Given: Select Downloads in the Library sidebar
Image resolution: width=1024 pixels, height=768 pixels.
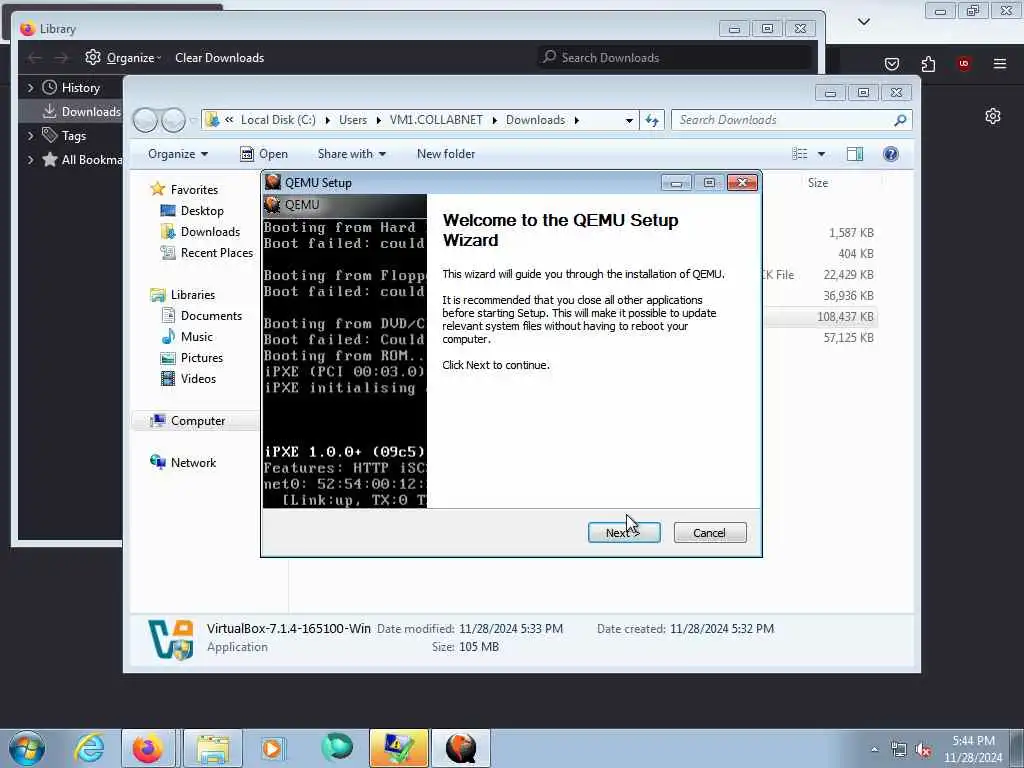Looking at the screenshot, I should coord(81,112).
